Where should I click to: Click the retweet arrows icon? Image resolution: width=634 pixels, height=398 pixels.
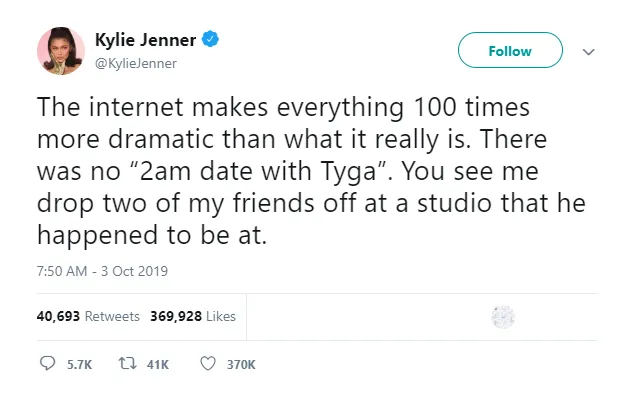127,363
